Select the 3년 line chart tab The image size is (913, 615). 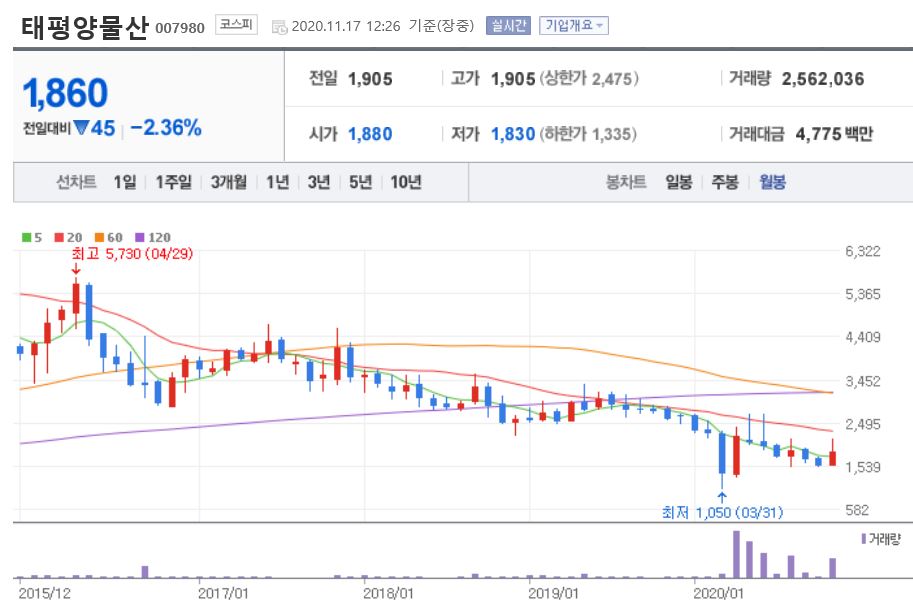point(319,182)
